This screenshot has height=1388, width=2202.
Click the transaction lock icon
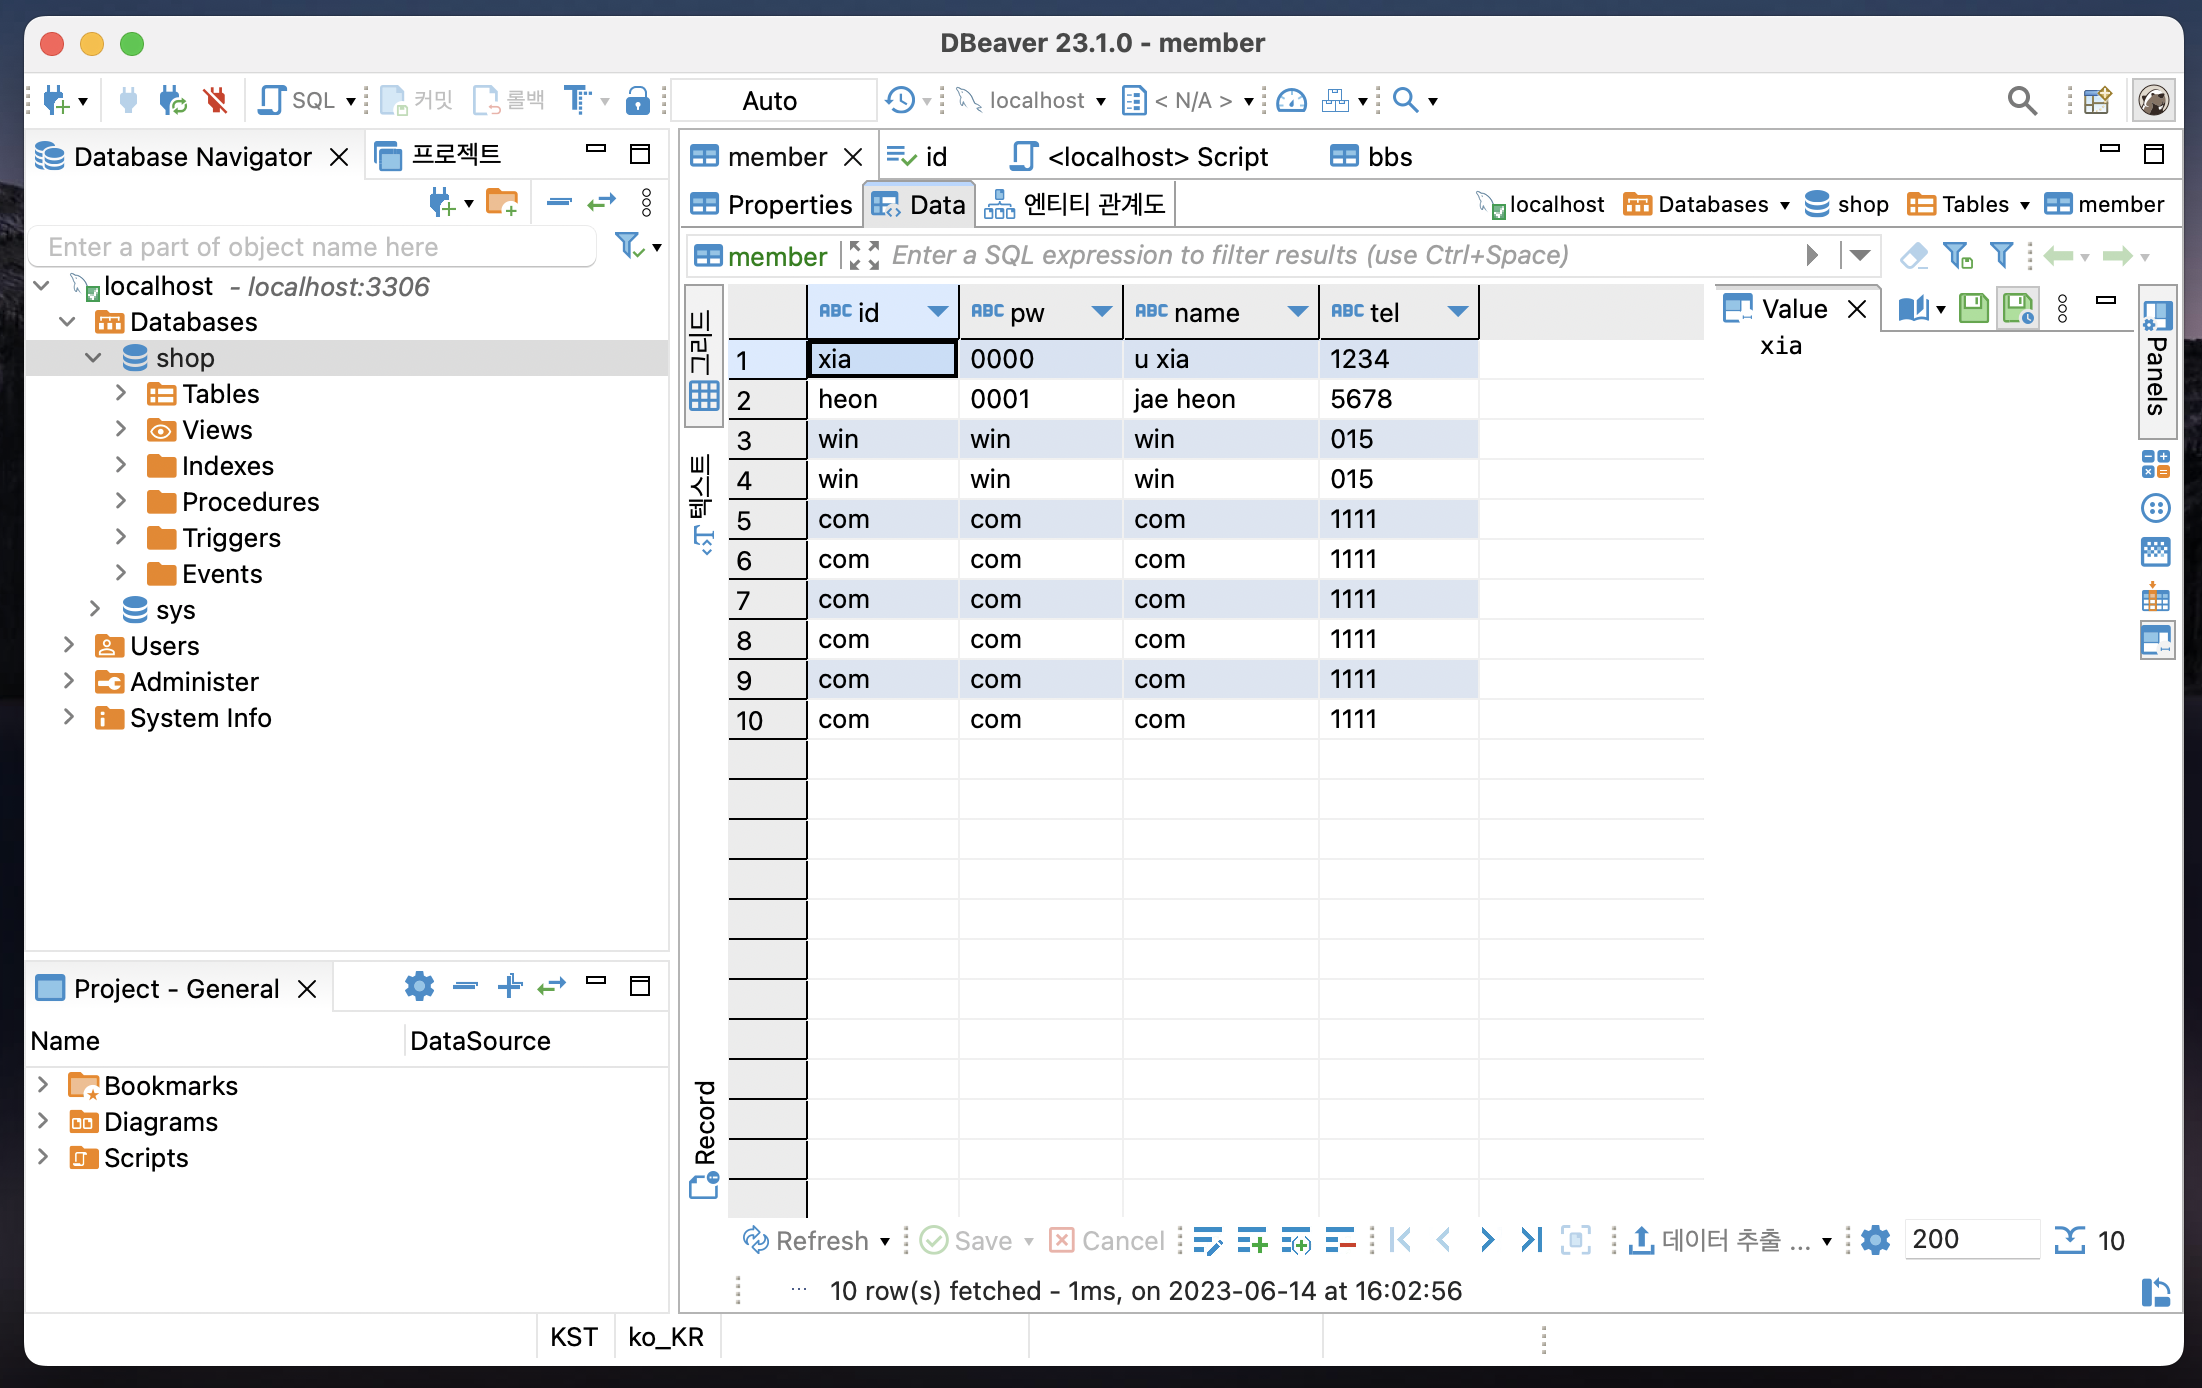(x=637, y=100)
